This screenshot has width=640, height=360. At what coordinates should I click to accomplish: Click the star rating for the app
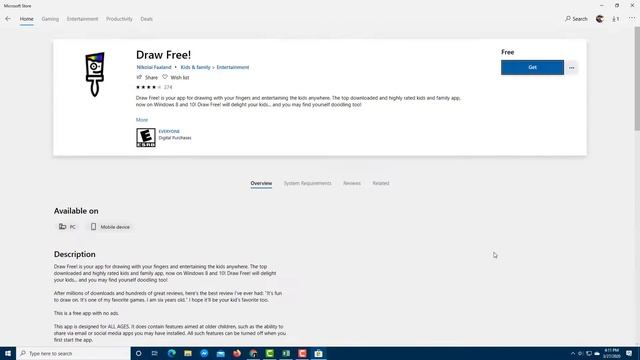pos(149,87)
